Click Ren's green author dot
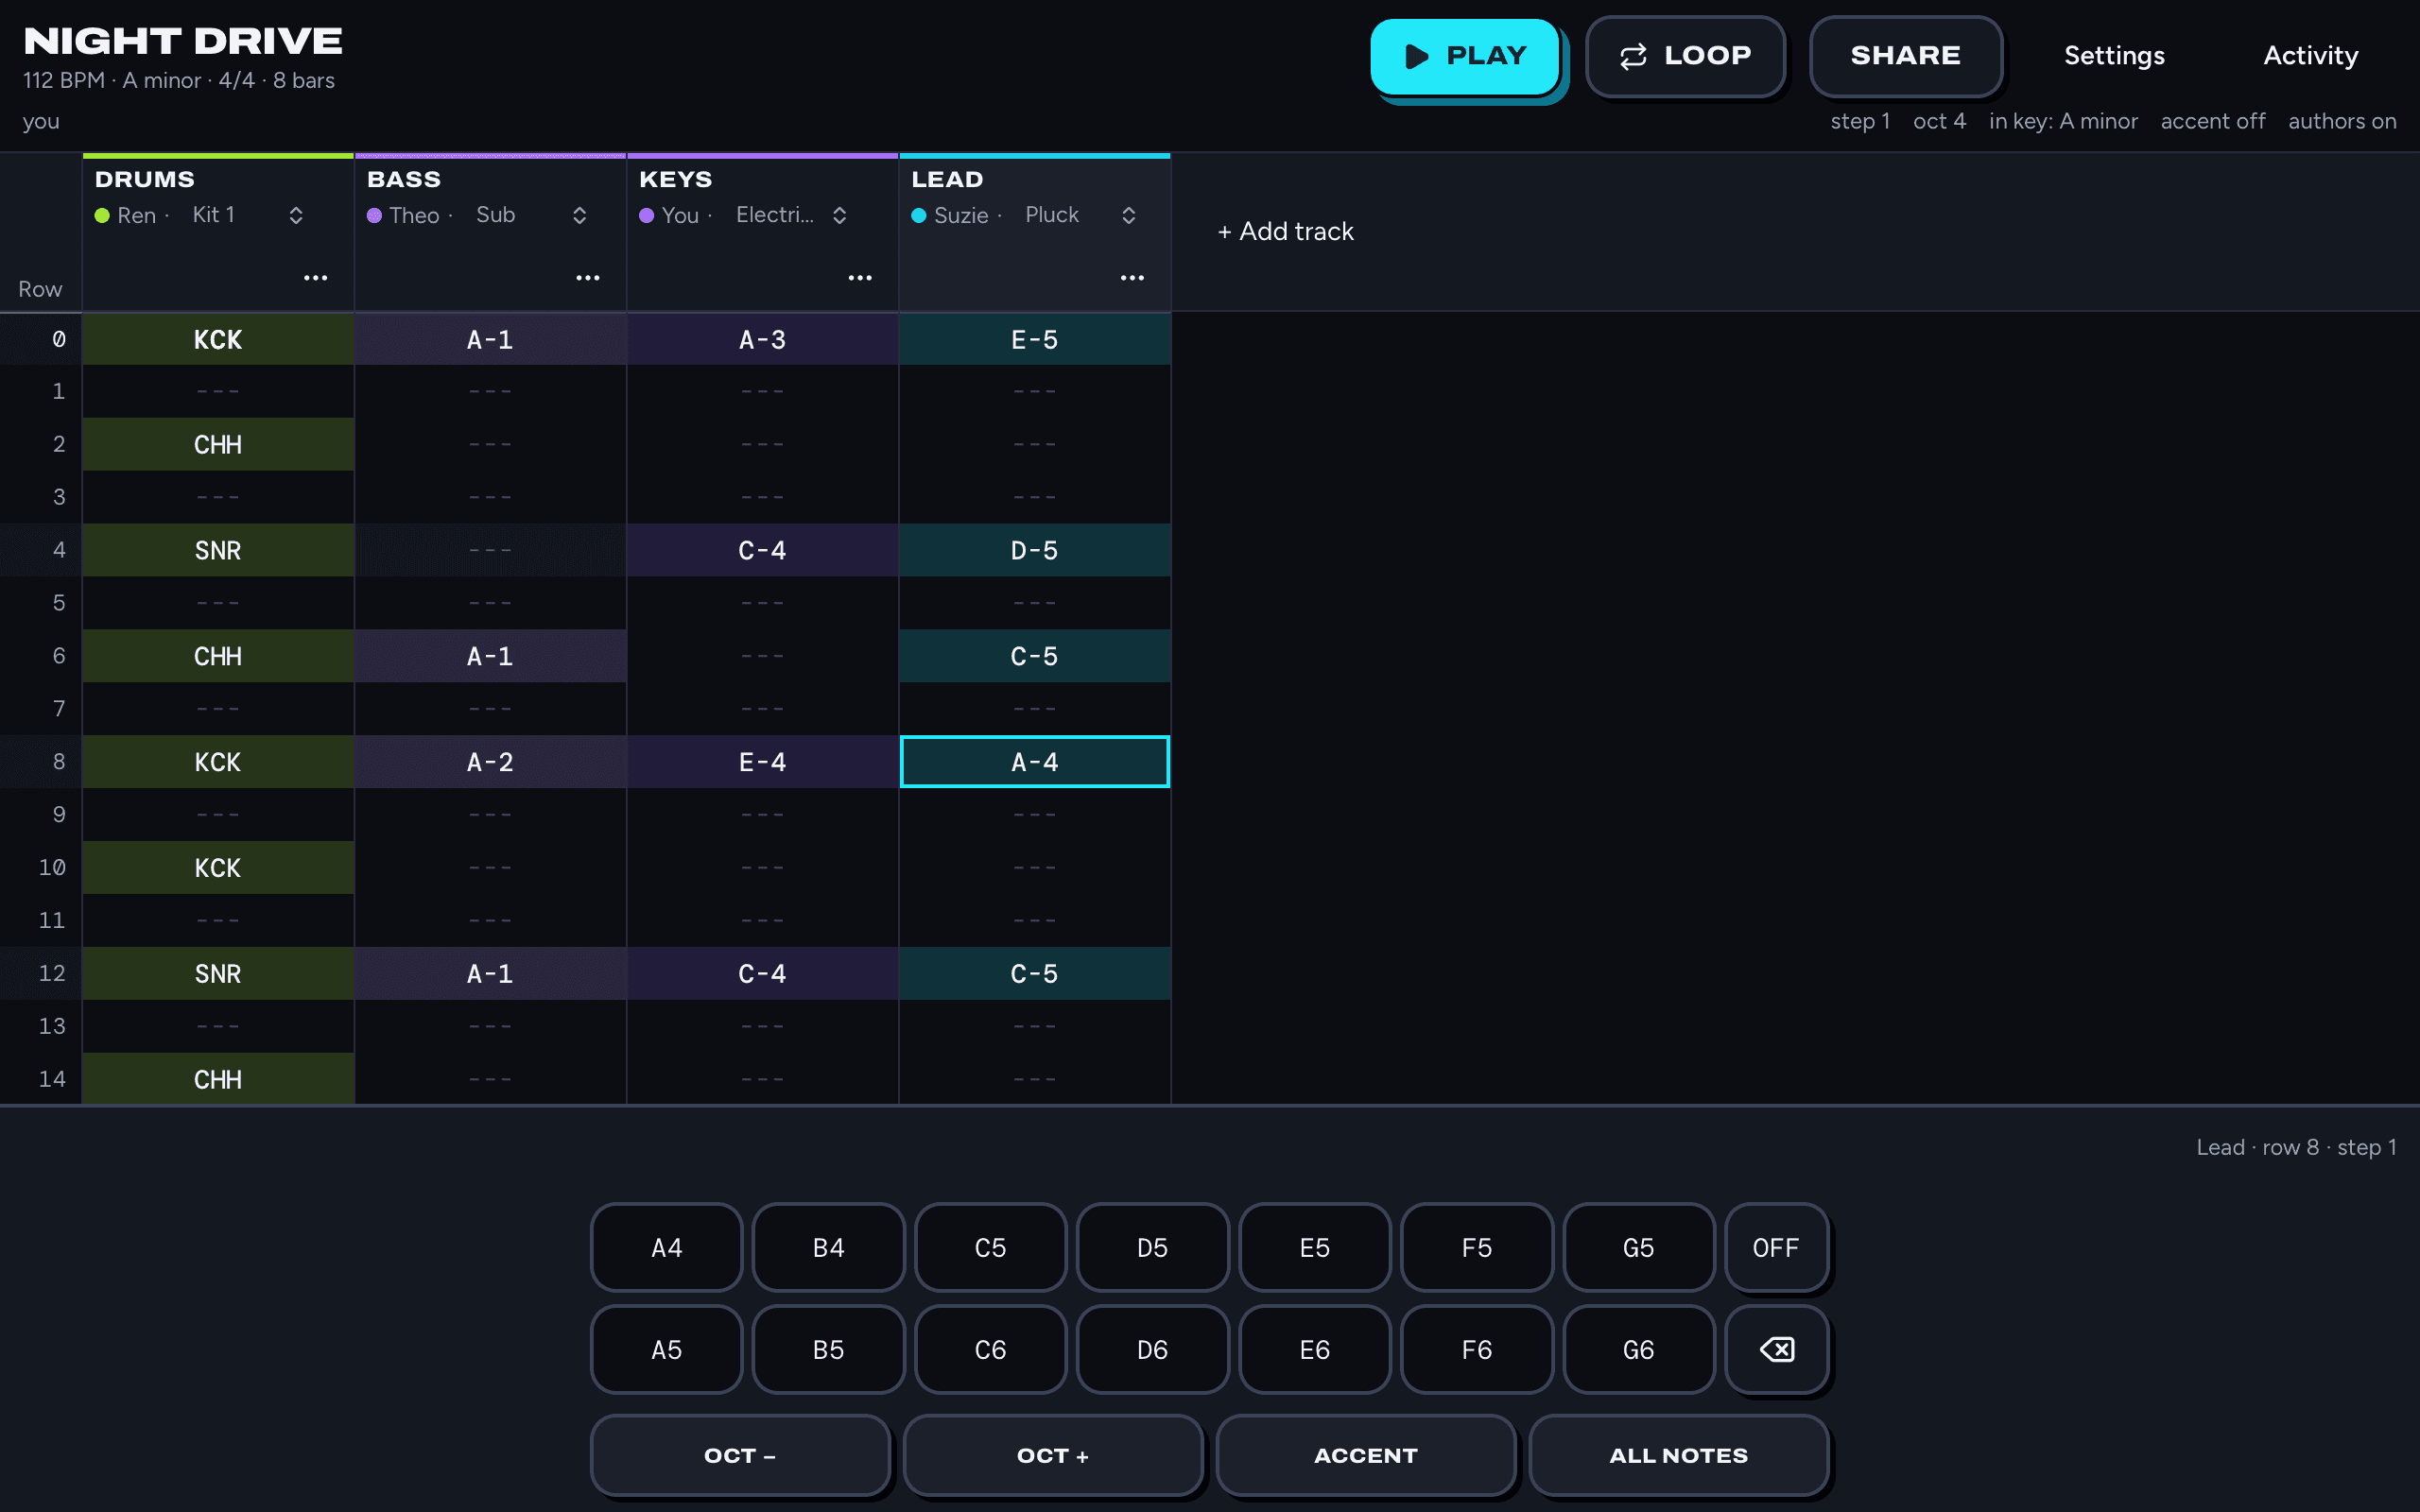 (x=102, y=215)
